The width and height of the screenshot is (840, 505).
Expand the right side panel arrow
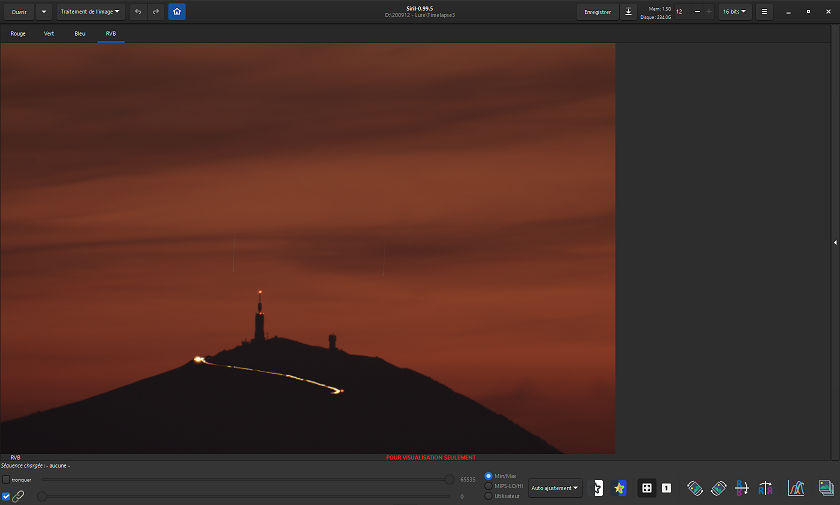coord(835,243)
